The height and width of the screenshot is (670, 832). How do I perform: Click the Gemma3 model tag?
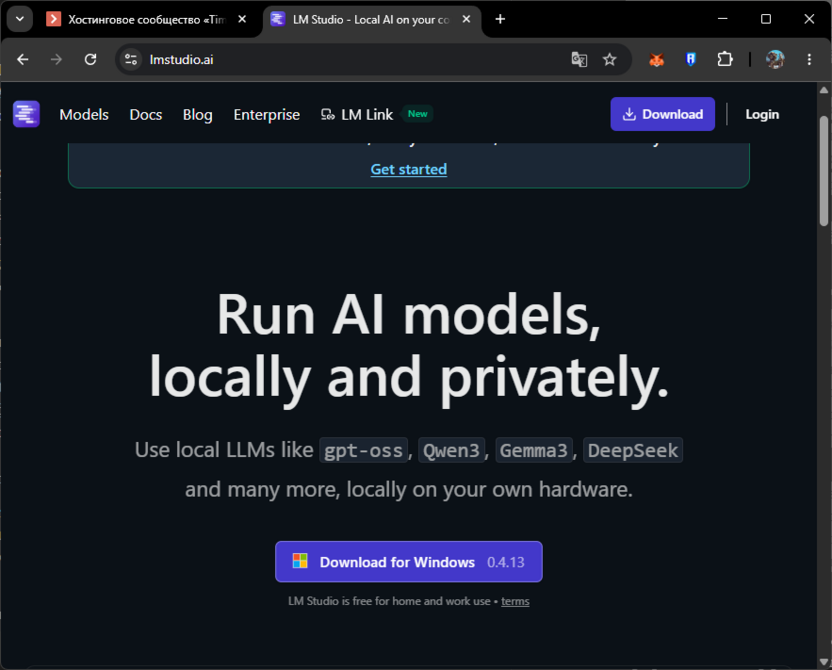pos(534,450)
